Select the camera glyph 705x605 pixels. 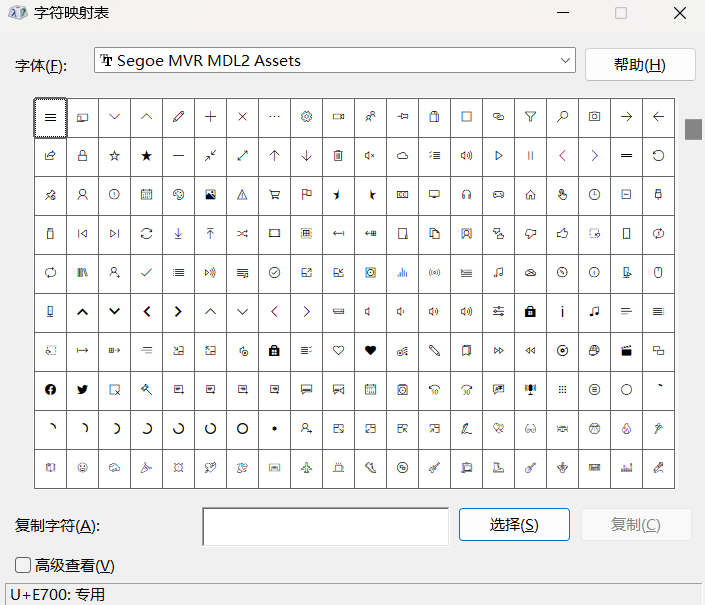(594, 117)
